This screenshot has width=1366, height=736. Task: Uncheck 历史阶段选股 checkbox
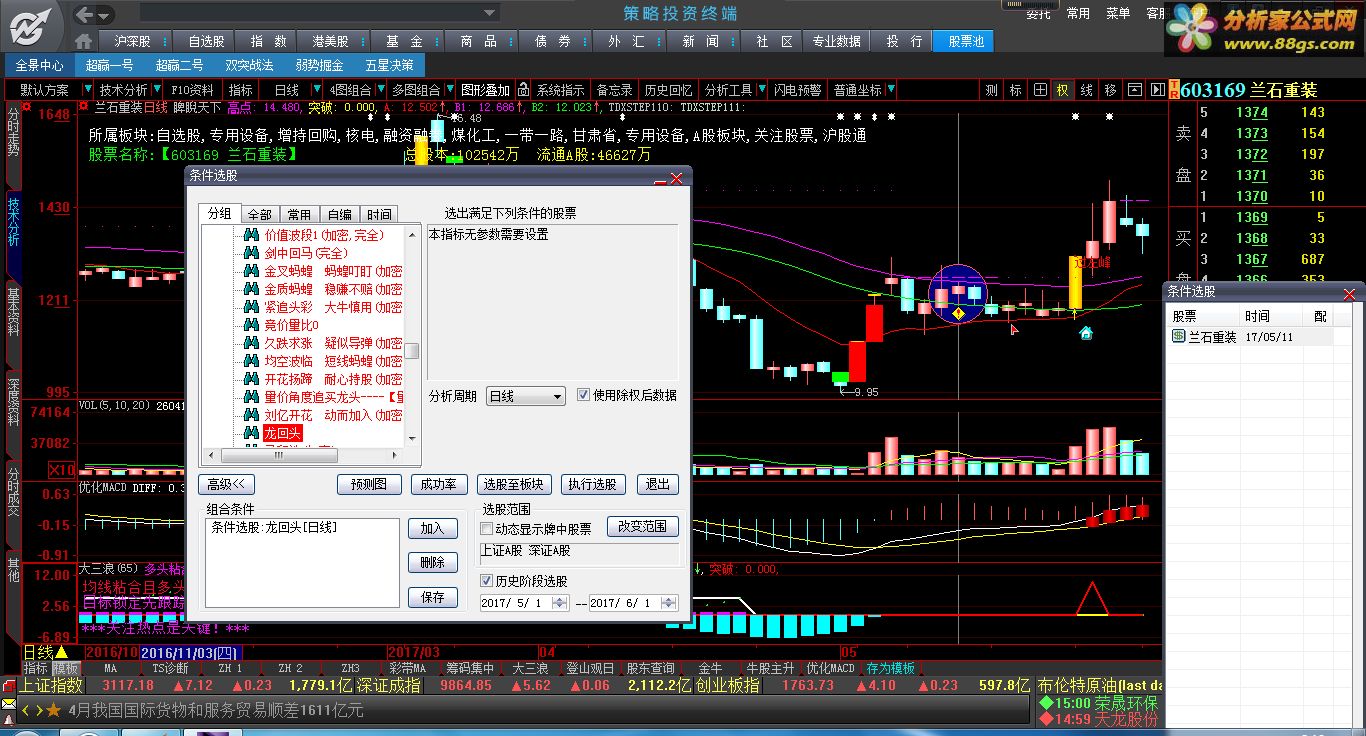[487, 581]
